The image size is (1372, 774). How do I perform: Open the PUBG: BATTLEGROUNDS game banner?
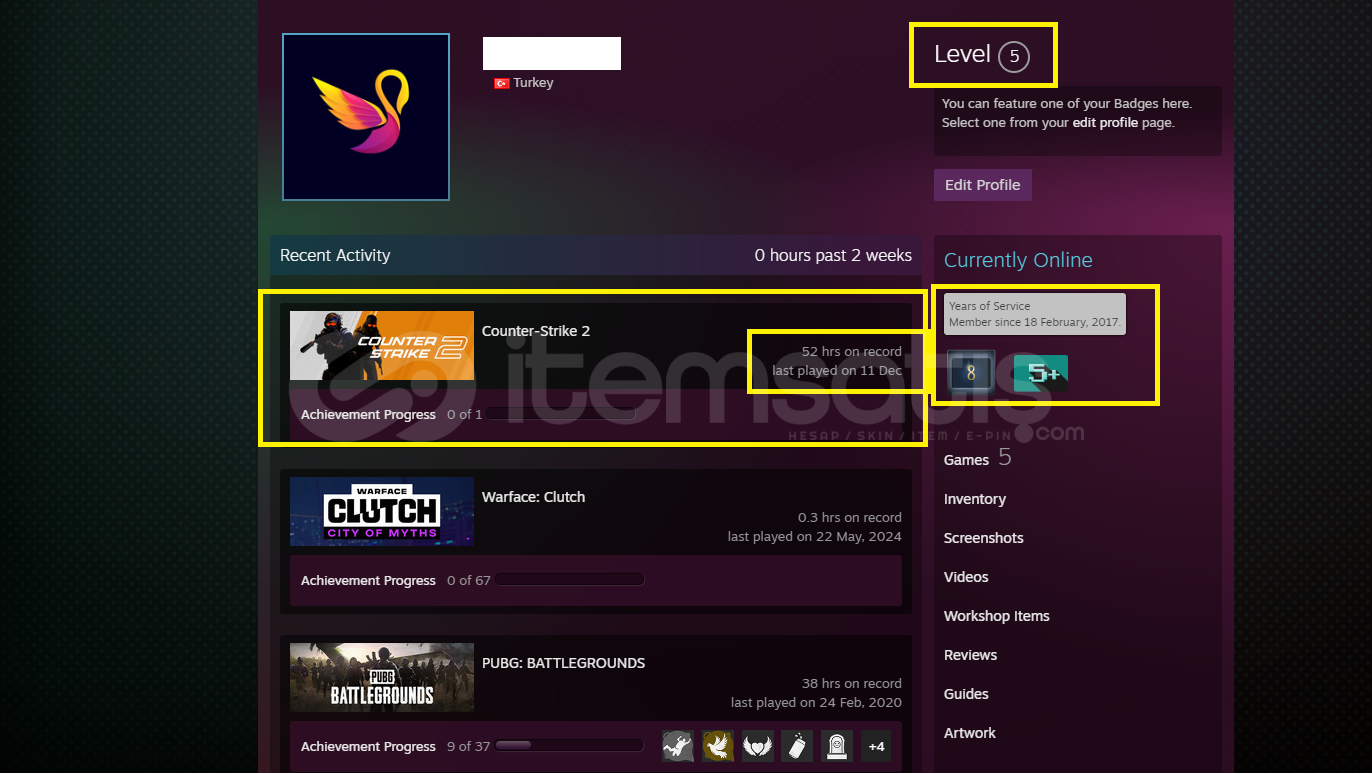click(382, 677)
